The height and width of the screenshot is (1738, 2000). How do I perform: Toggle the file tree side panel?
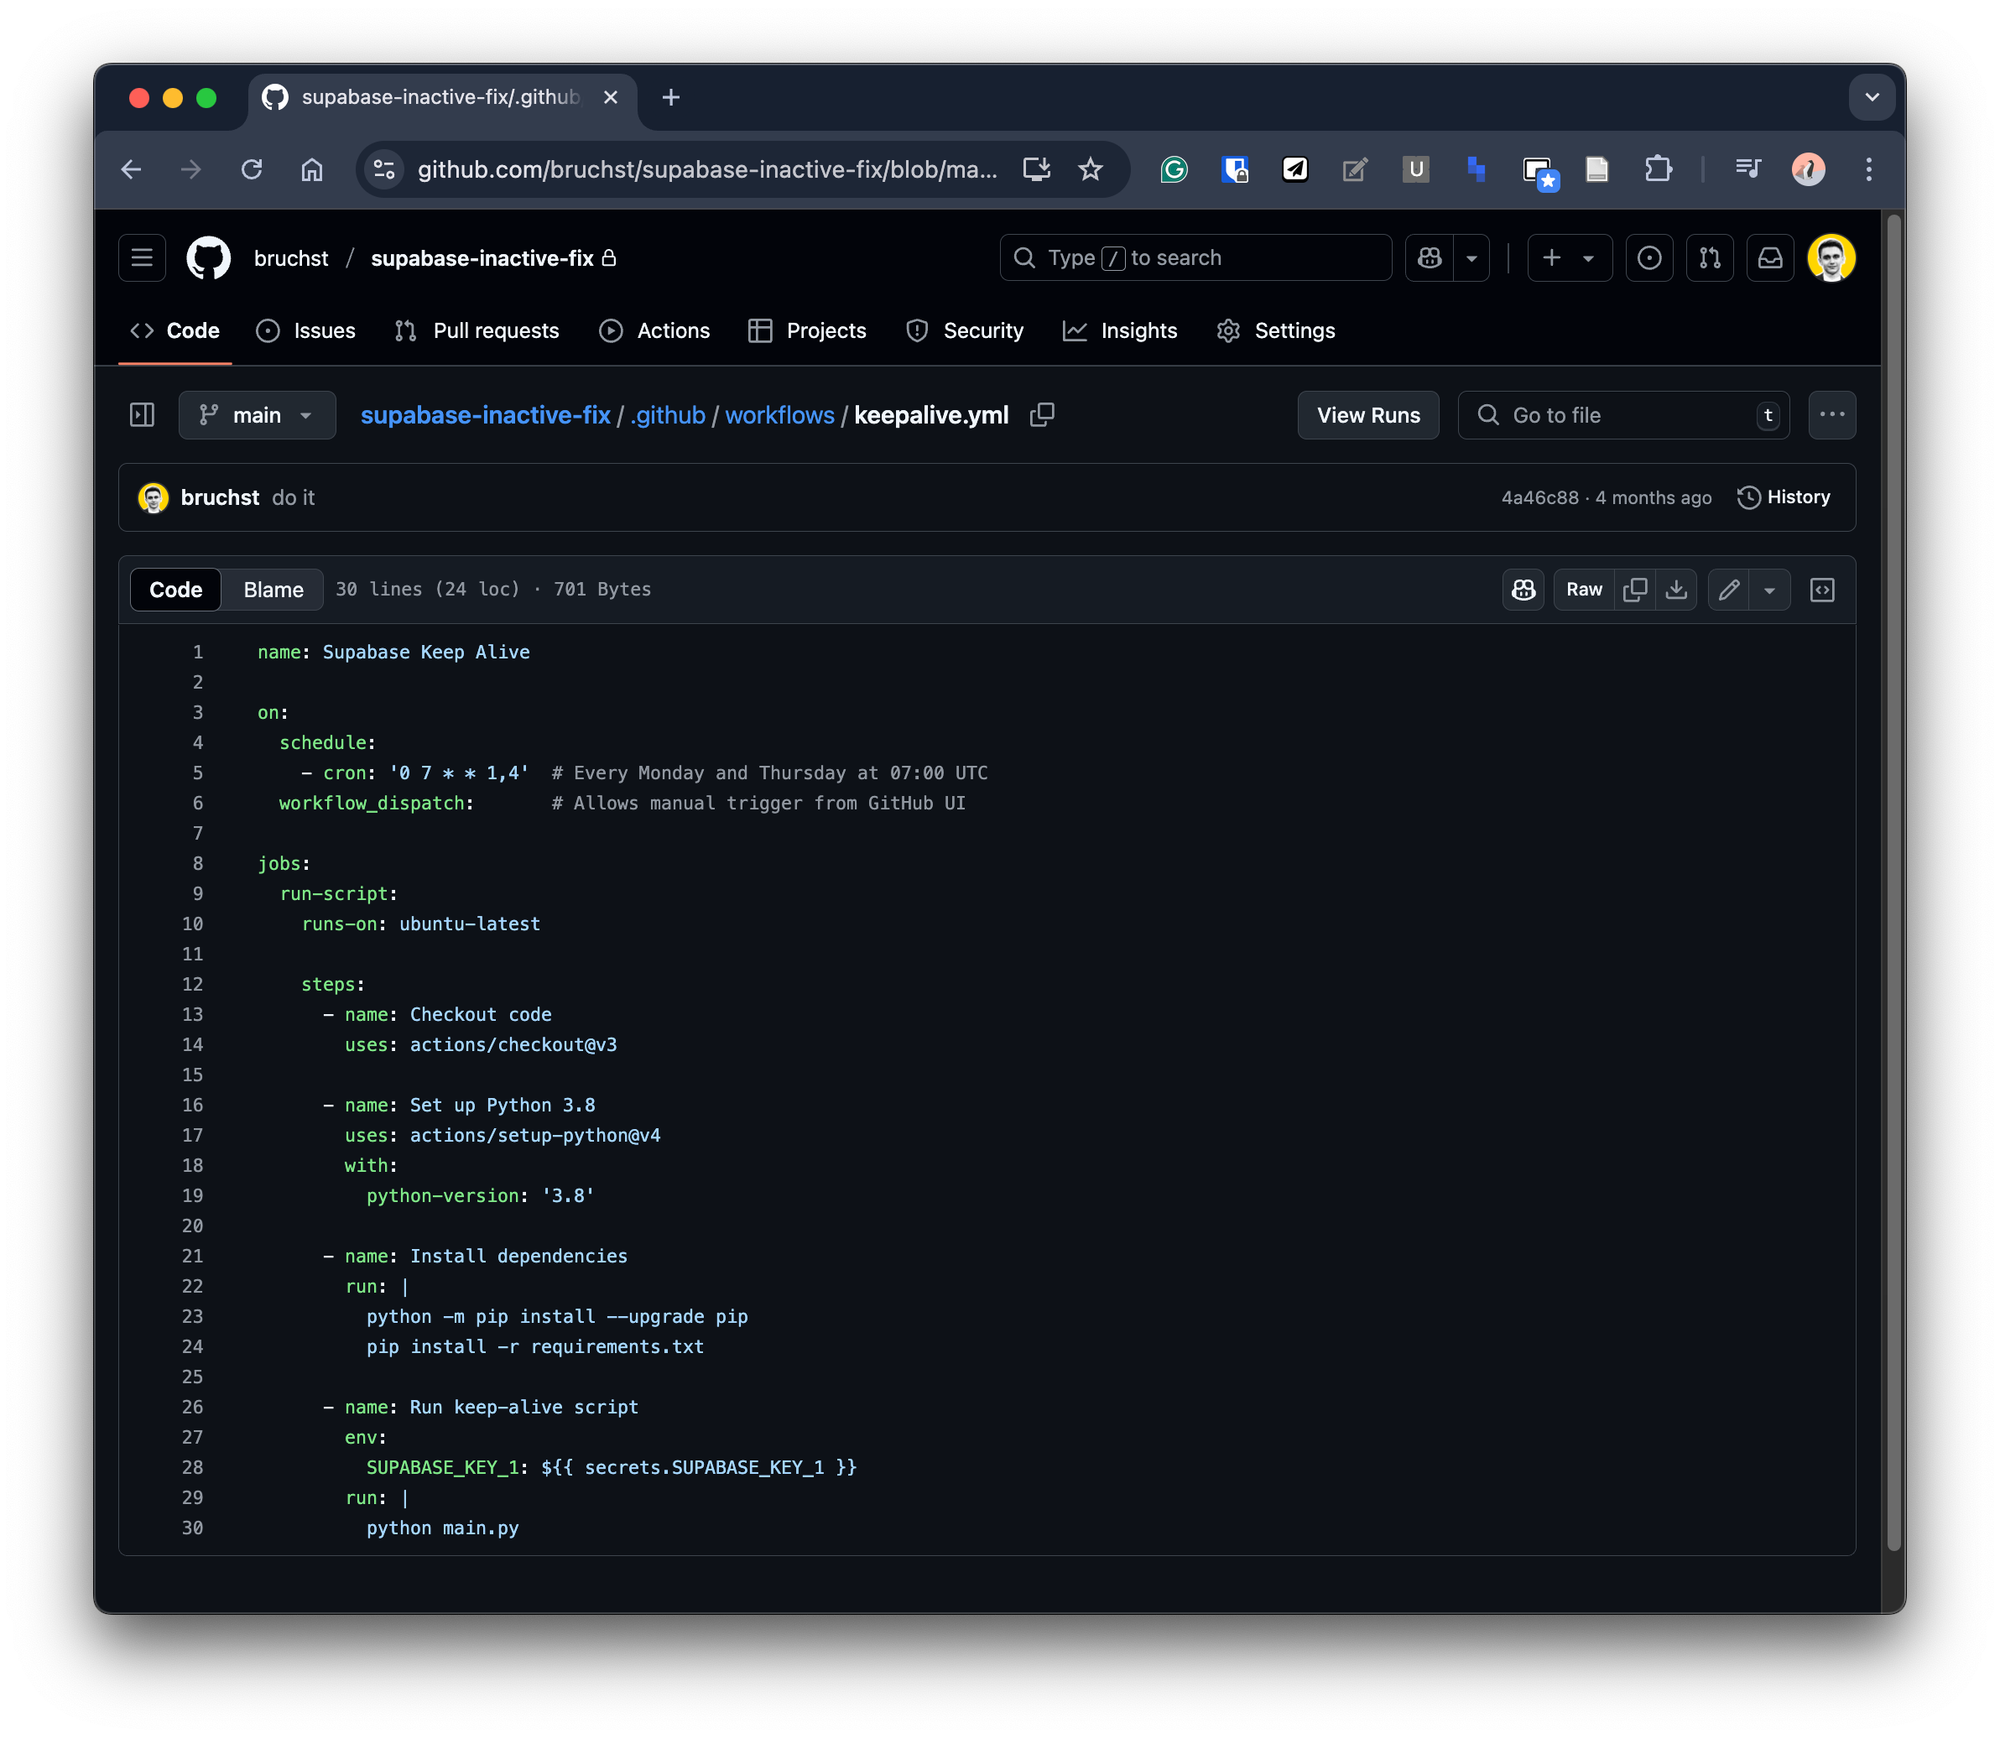142,415
